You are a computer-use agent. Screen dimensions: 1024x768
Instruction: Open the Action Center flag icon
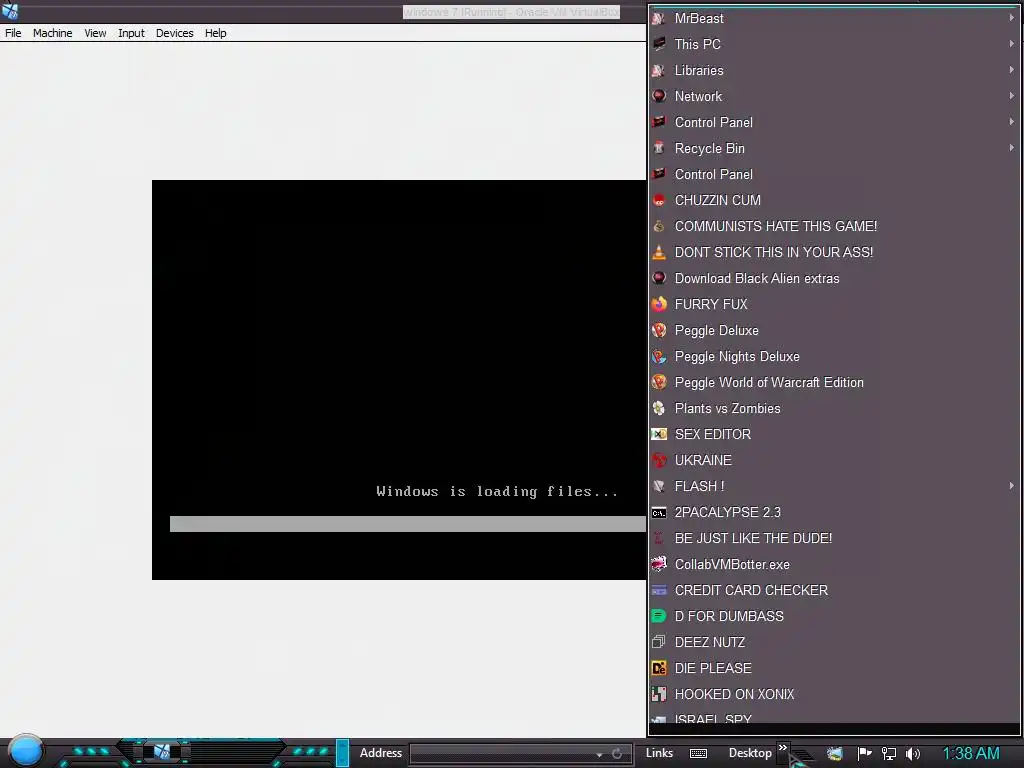[x=864, y=754]
